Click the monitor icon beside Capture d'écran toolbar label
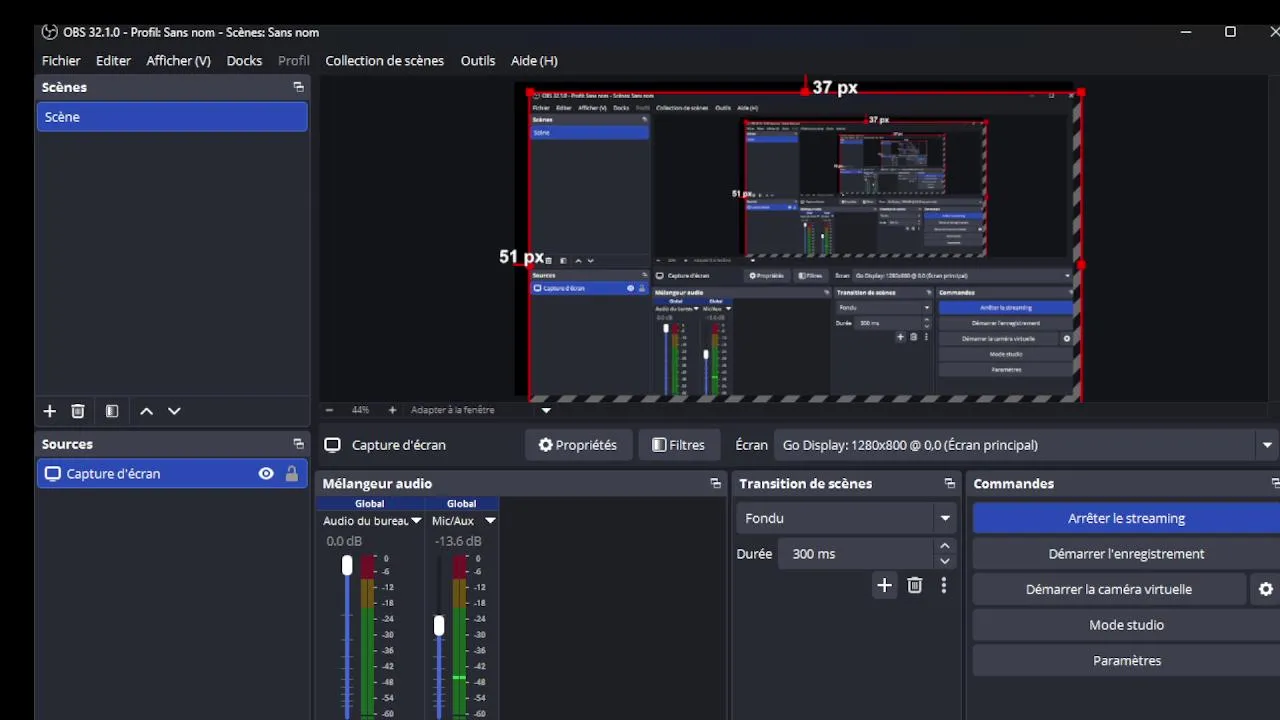1280x720 pixels. click(333, 445)
